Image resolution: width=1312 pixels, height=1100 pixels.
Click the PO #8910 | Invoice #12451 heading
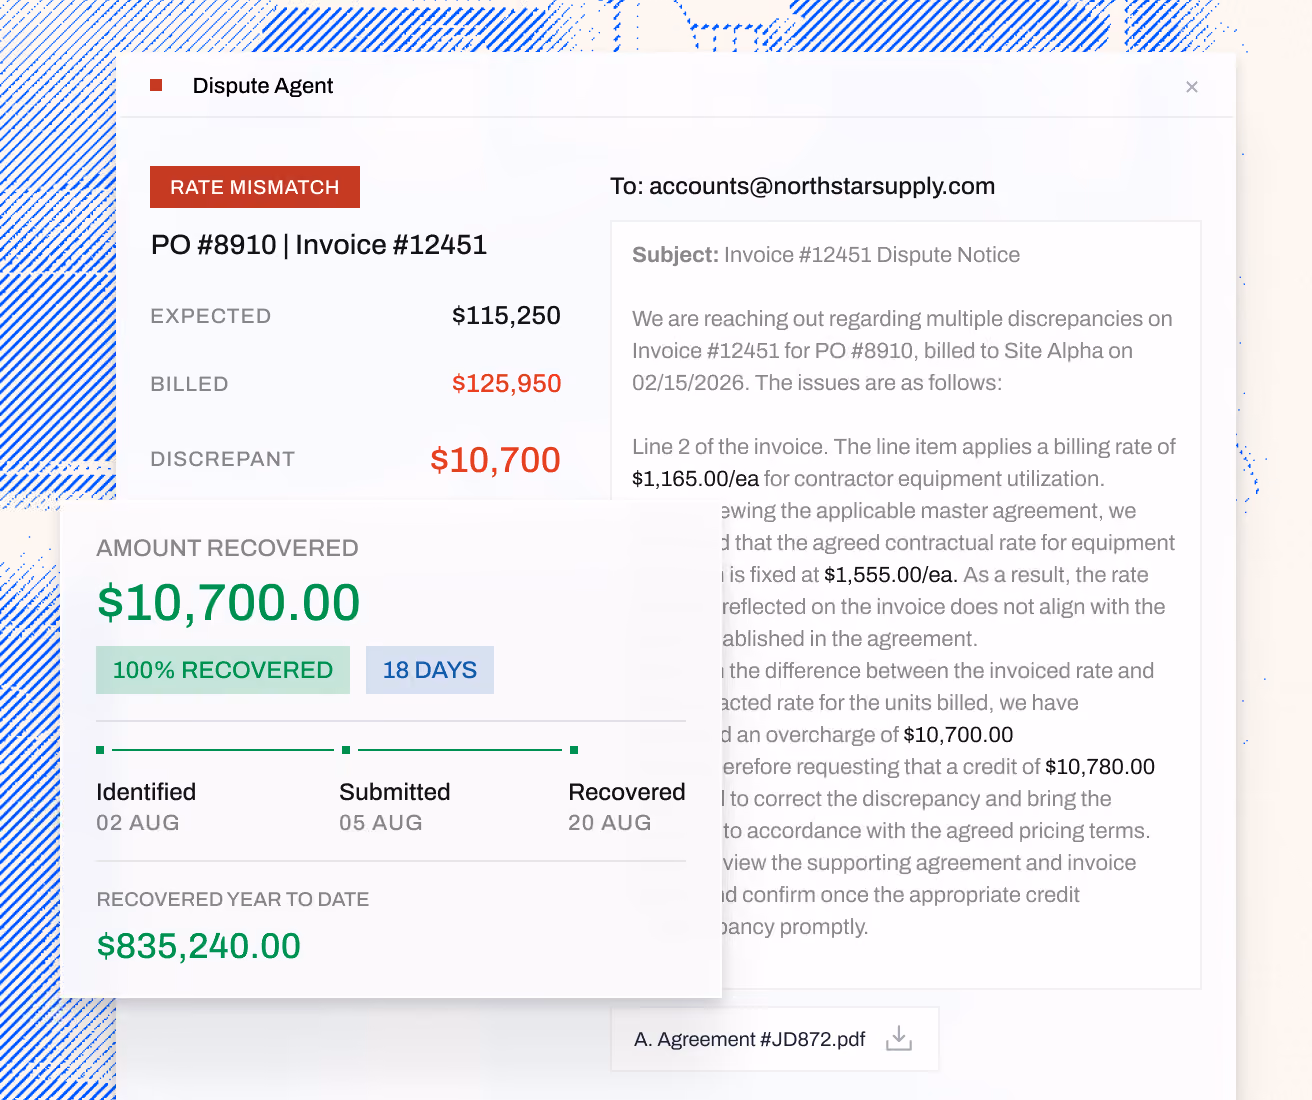point(319,245)
